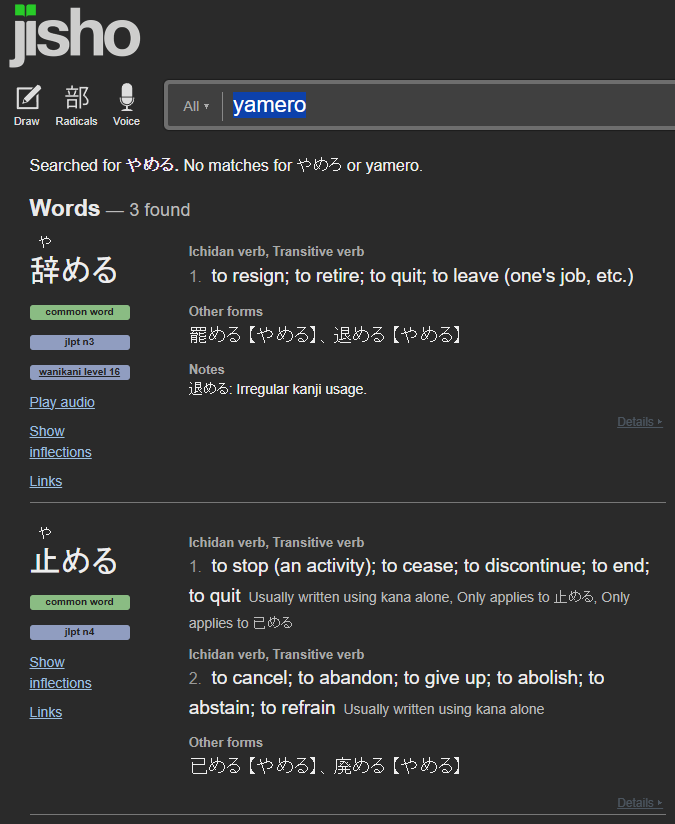This screenshot has height=824, width=675.
Task: Show inflections for 辞める
Action: pyautogui.click(x=60, y=441)
